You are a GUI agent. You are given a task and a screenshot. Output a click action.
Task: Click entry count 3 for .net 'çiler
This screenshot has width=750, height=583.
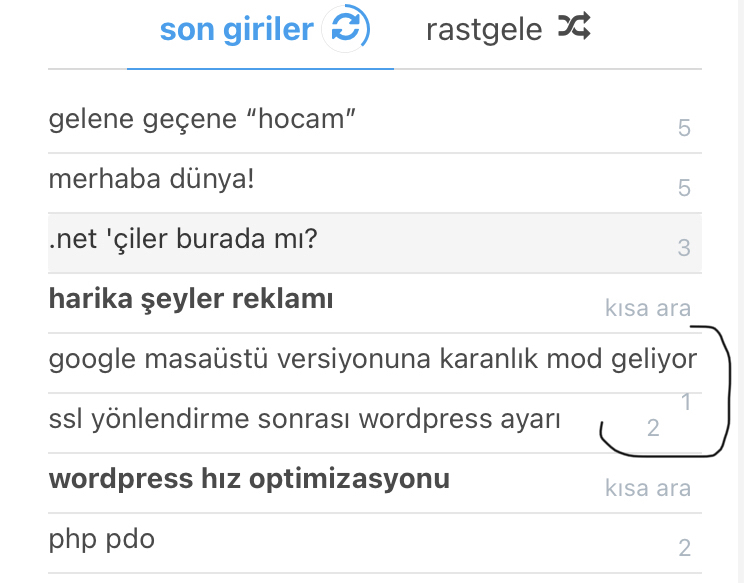tap(684, 248)
